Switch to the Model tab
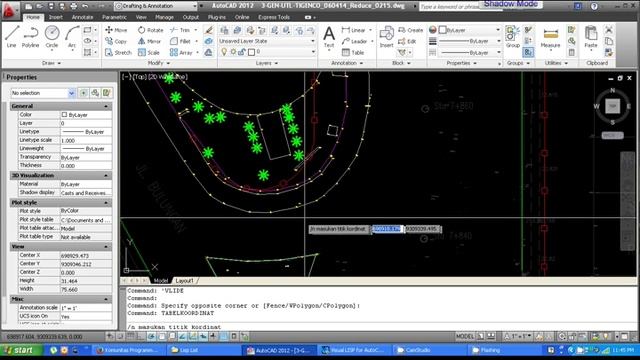 161,281
